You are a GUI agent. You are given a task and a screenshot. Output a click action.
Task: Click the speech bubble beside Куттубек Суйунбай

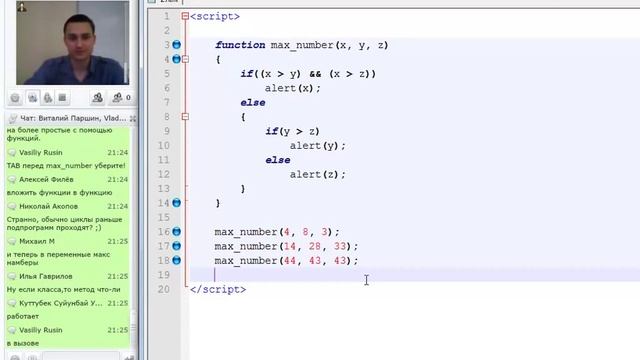pos(12,303)
